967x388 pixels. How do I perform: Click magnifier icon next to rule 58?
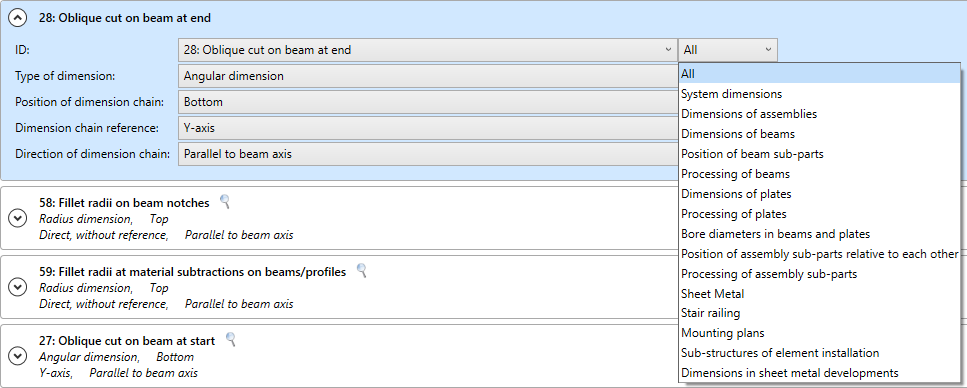point(225,201)
